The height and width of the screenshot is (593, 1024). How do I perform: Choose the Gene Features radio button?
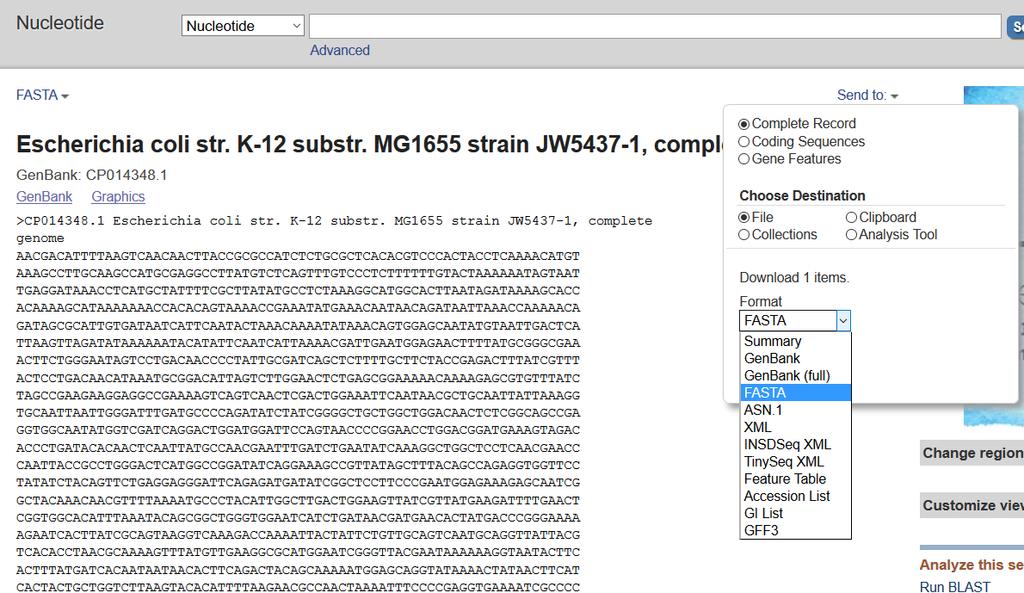pyautogui.click(x=744, y=159)
